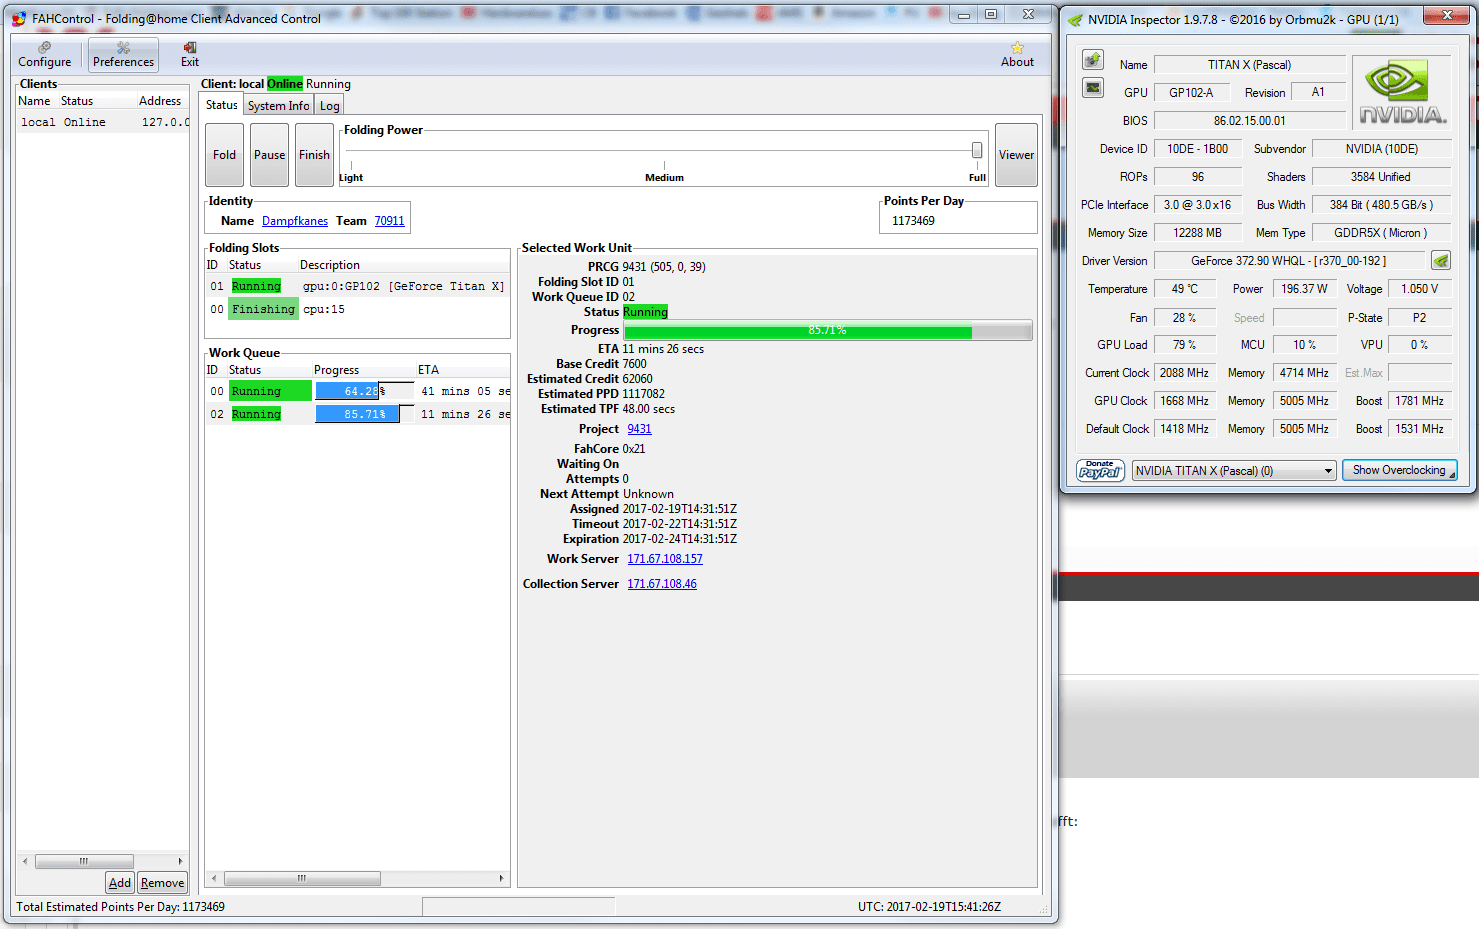Click the Fold button

pos(224,155)
